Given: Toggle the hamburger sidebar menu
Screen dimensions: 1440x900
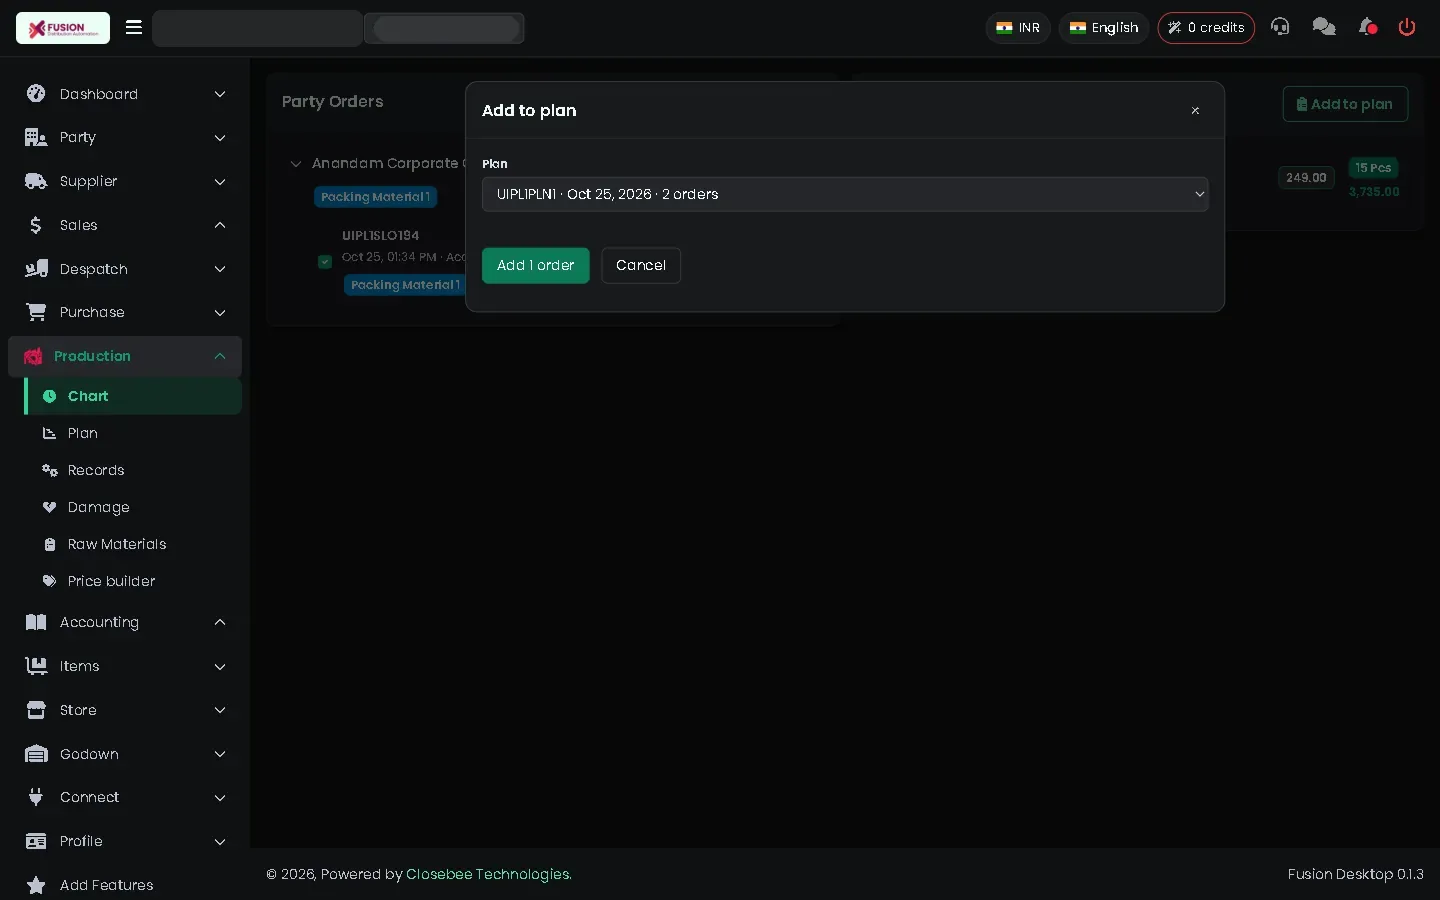Looking at the screenshot, I should (134, 28).
